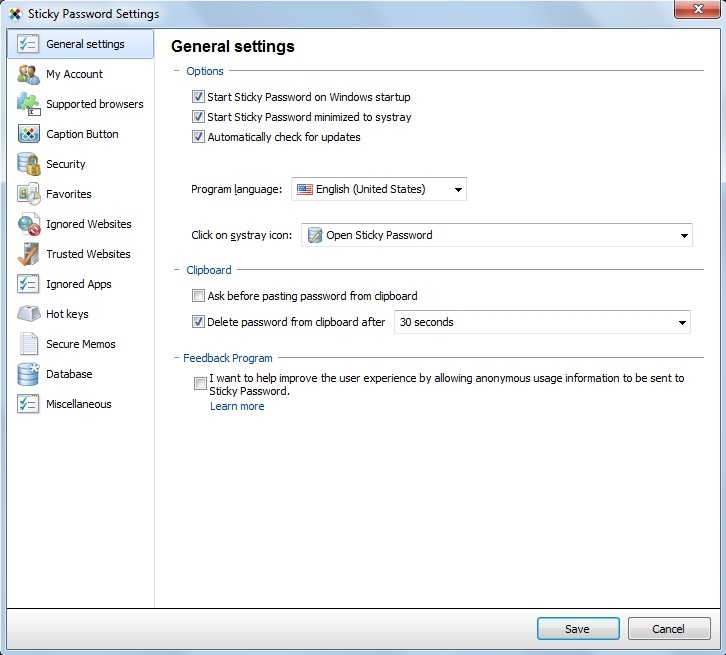Click the Sticky Password logo in title bar

(15, 14)
